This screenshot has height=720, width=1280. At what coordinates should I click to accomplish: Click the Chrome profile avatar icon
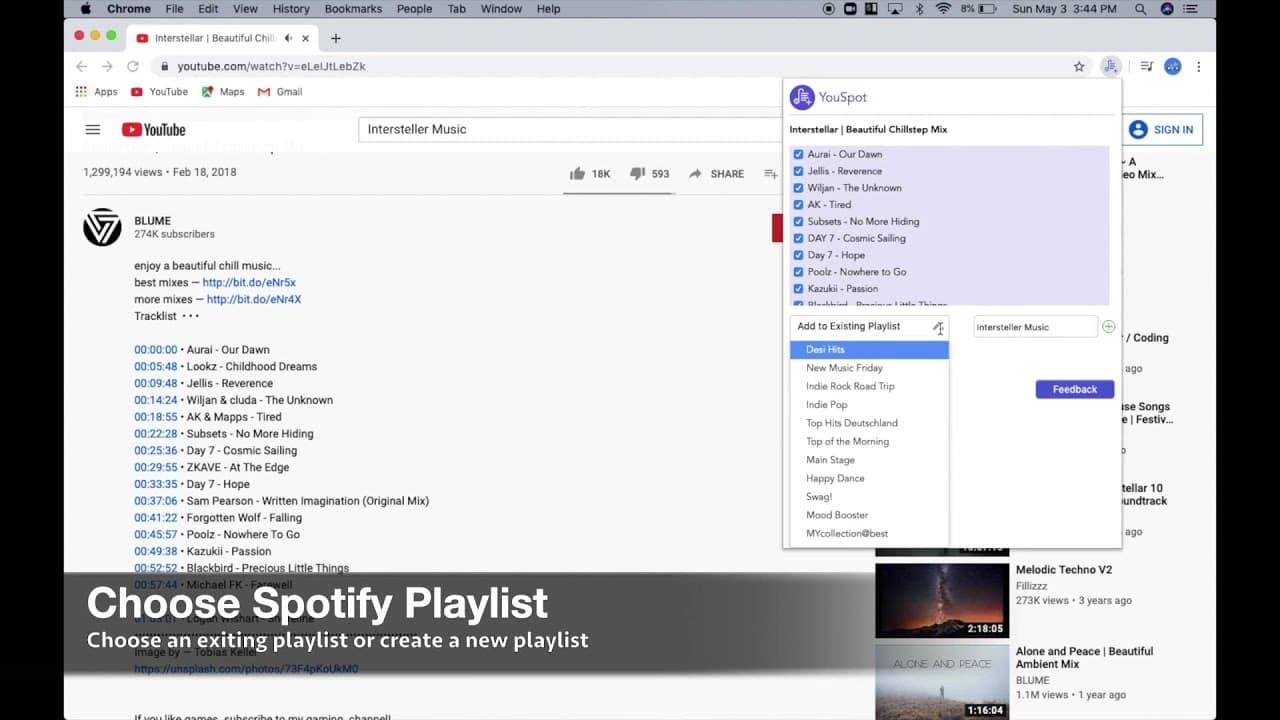point(1172,67)
